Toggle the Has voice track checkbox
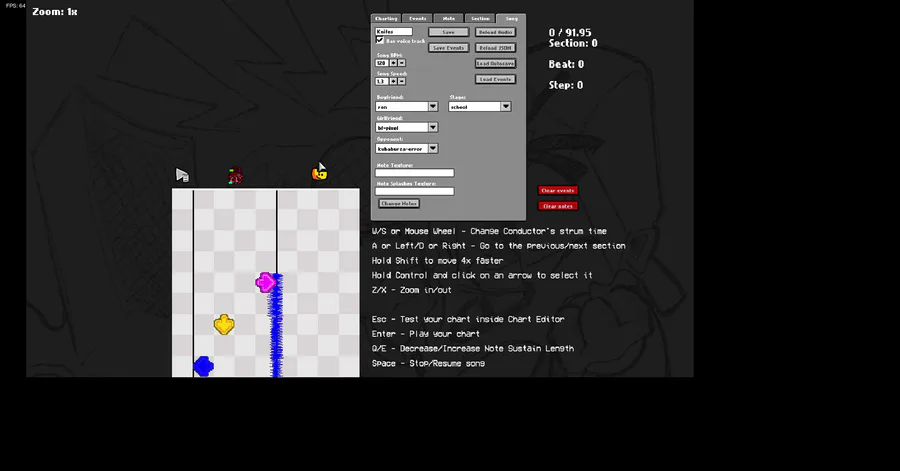This screenshot has height=471, width=900. [x=380, y=41]
